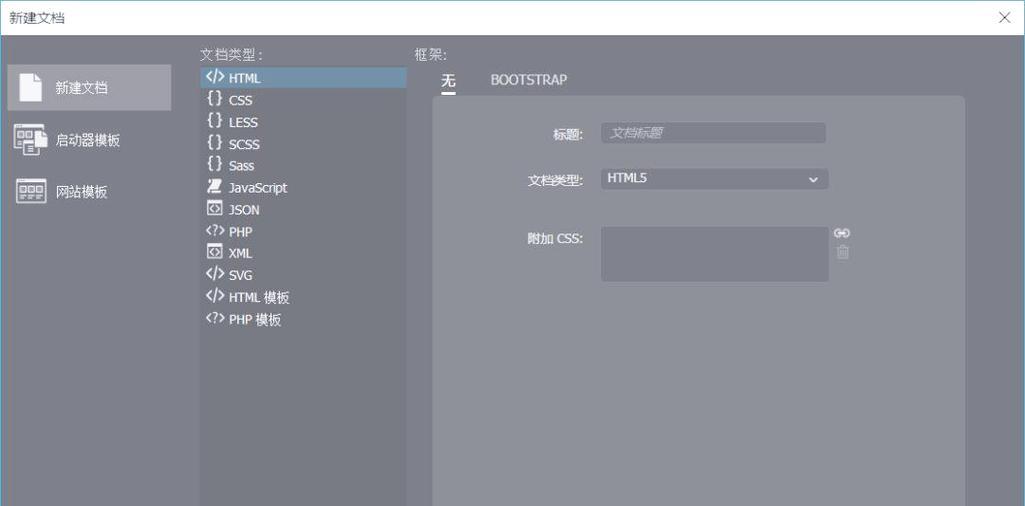
Task: Choose JavaScript text in document type list
Action: click(x=258, y=188)
